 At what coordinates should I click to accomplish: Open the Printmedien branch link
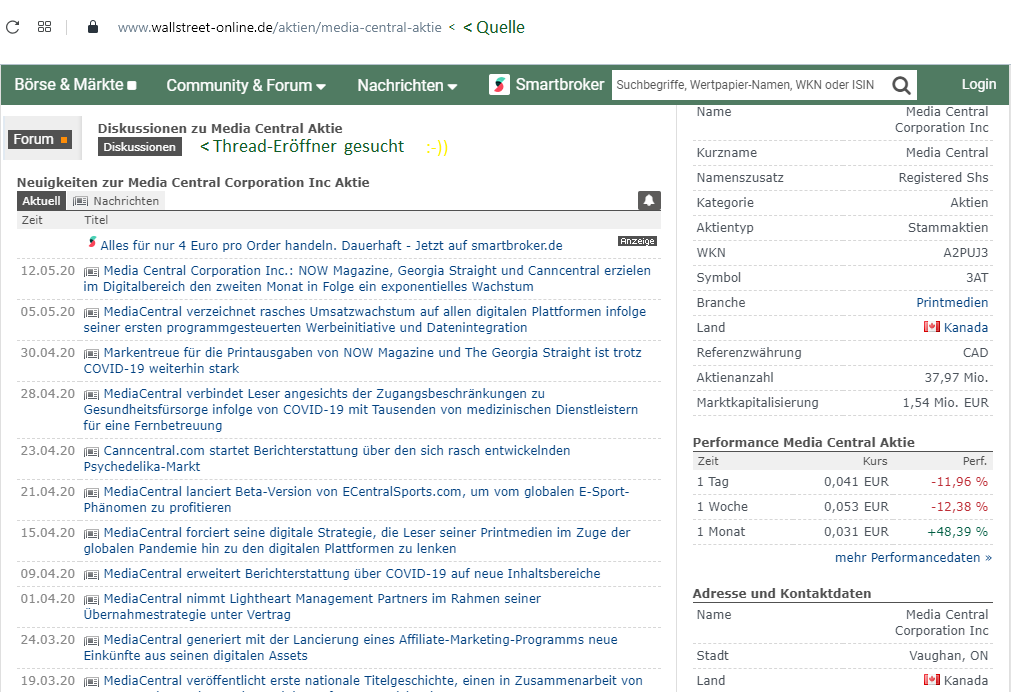click(952, 302)
